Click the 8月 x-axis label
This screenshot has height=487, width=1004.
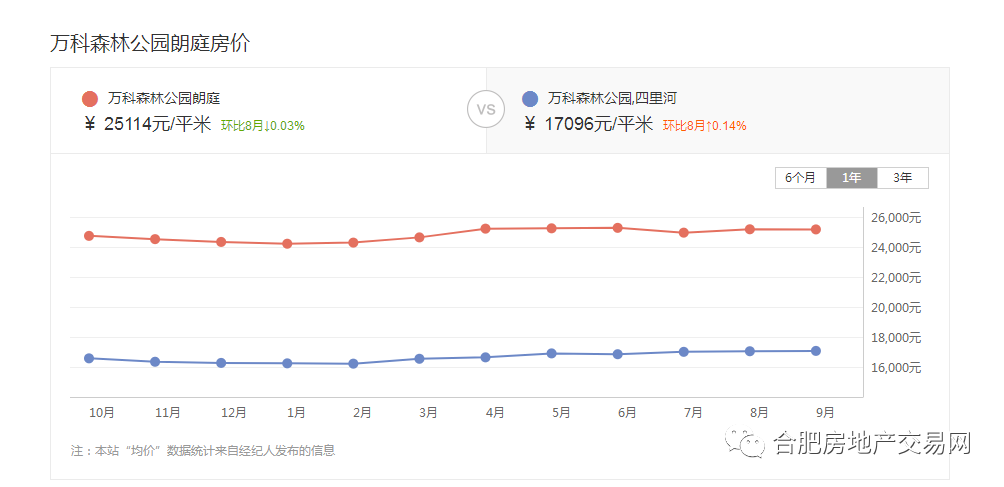759,413
